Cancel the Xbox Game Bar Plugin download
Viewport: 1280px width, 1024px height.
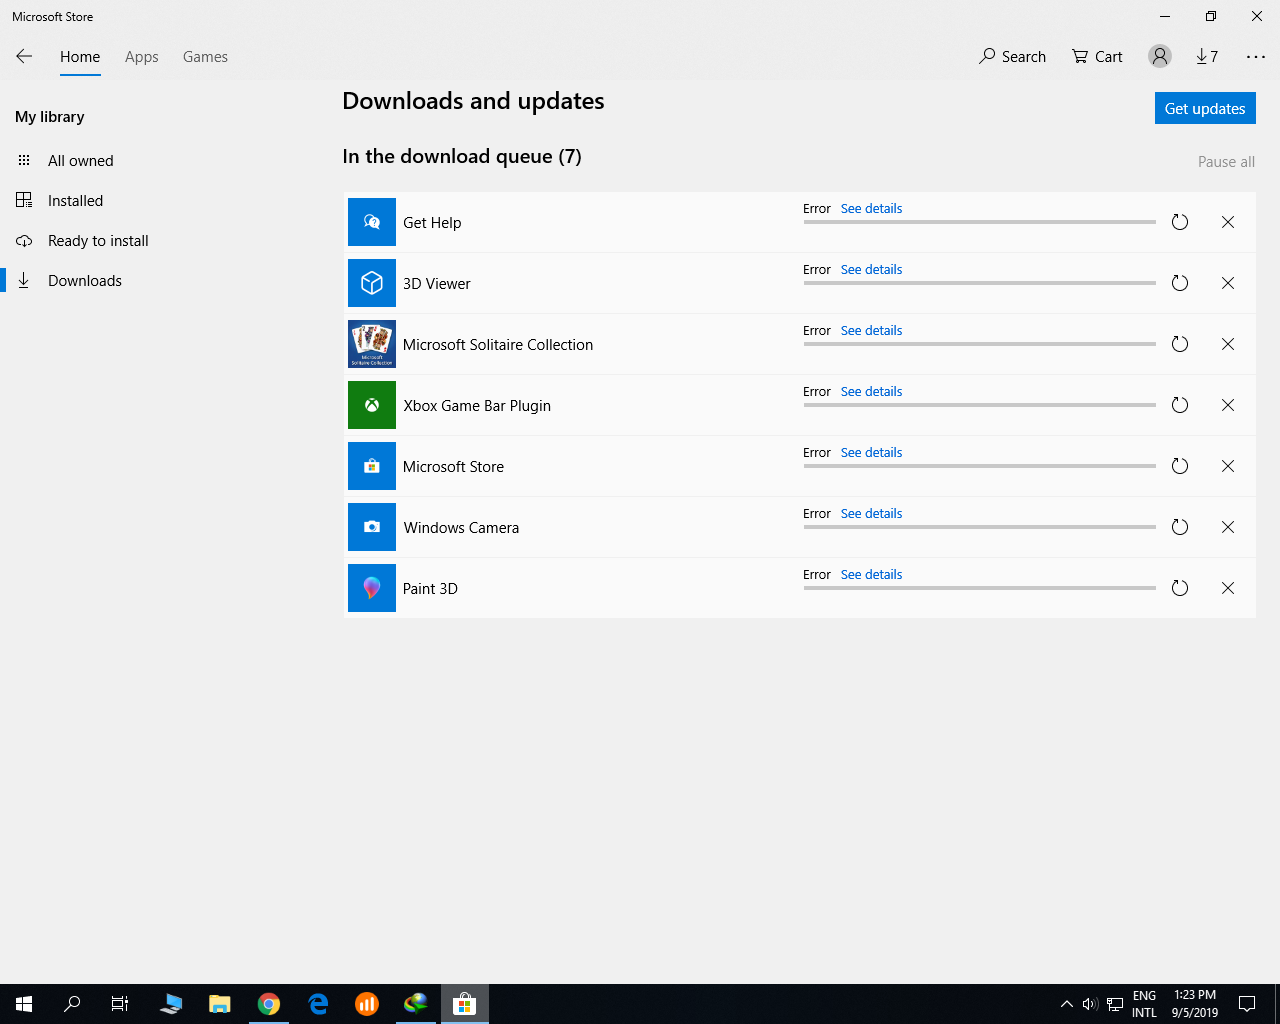pyautogui.click(x=1228, y=405)
